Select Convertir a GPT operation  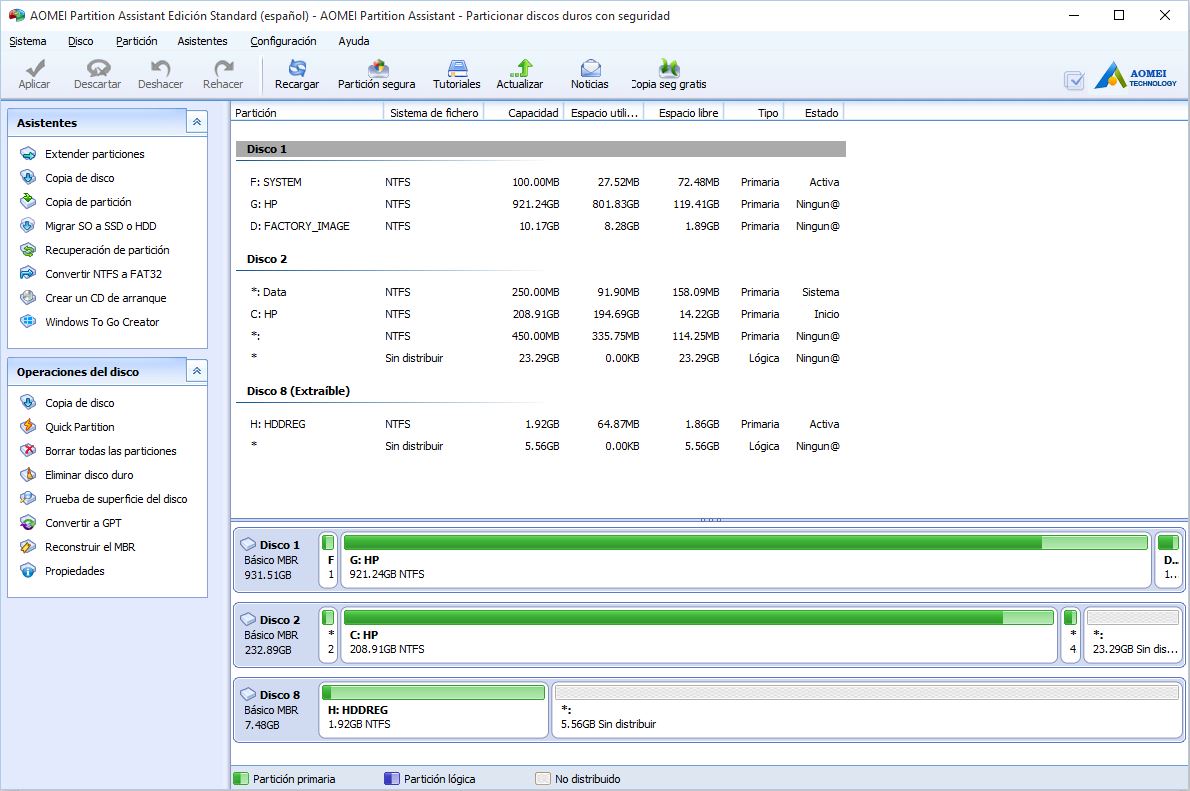pyautogui.click(x=83, y=523)
